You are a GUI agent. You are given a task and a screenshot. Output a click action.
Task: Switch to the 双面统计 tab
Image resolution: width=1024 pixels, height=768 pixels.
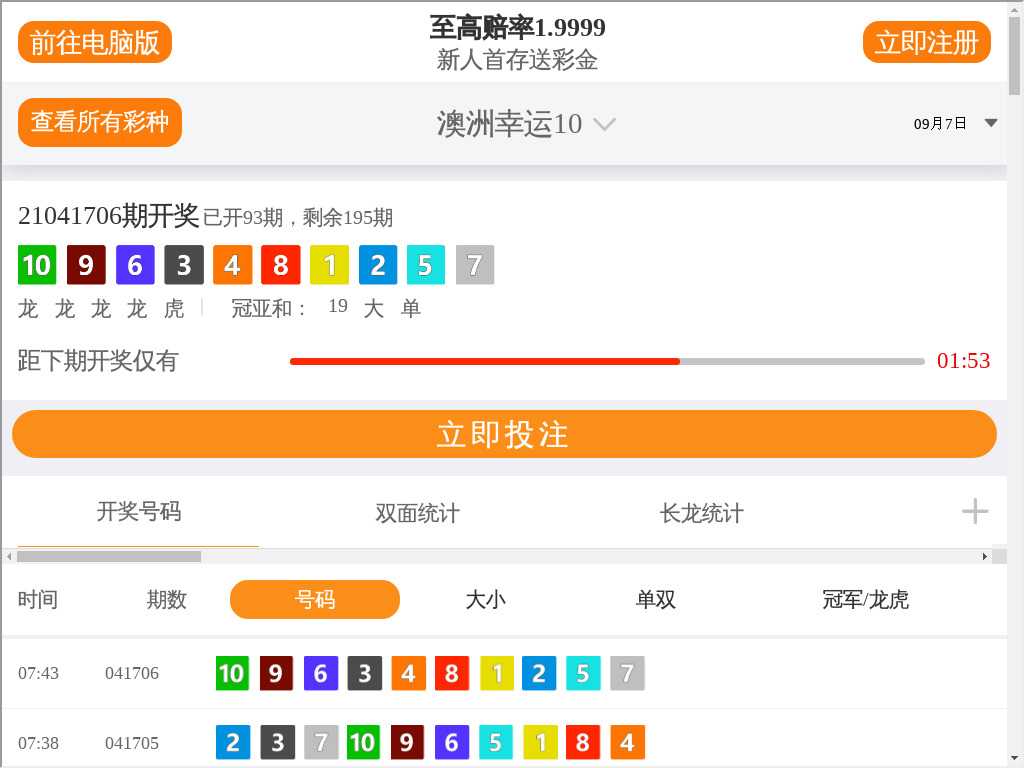pos(417,513)
